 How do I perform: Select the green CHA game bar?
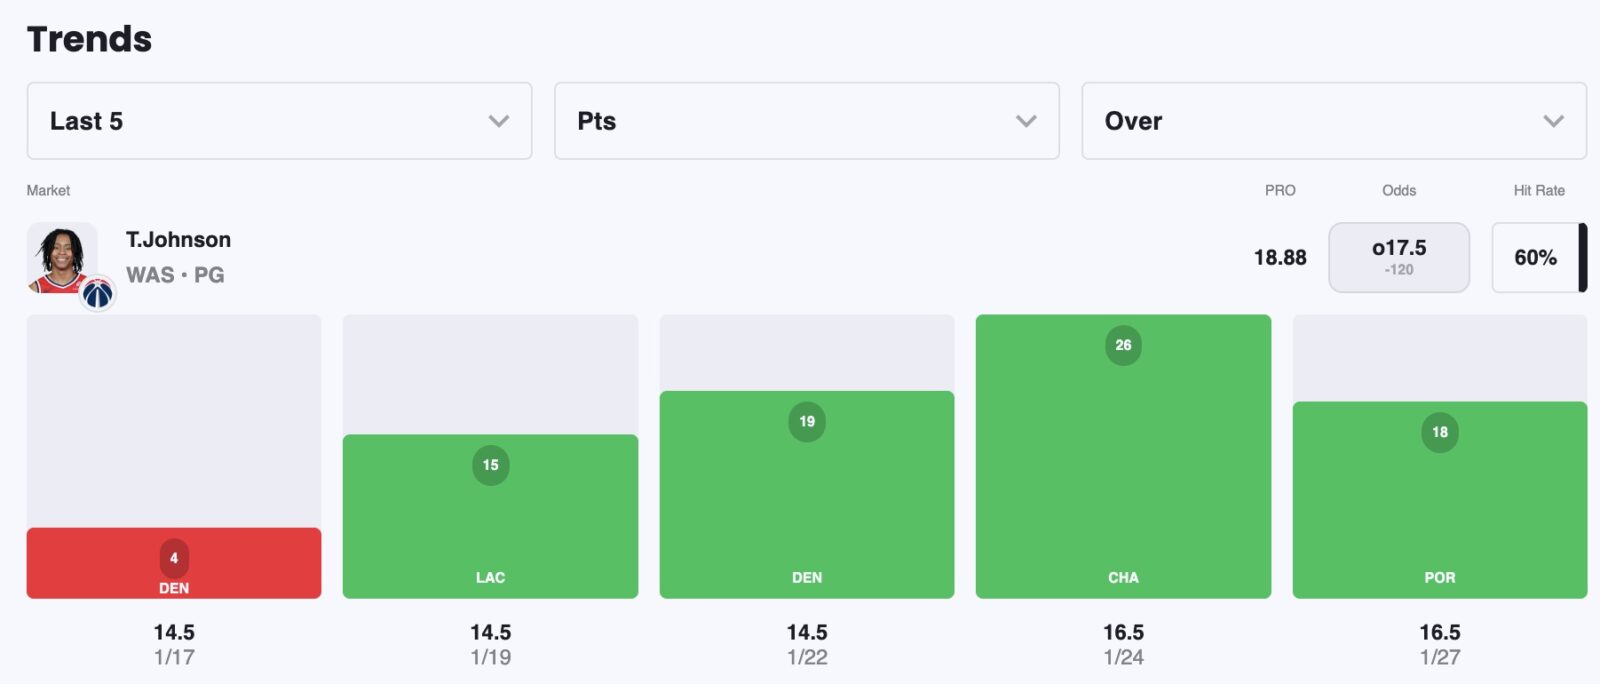(1123, 470)
